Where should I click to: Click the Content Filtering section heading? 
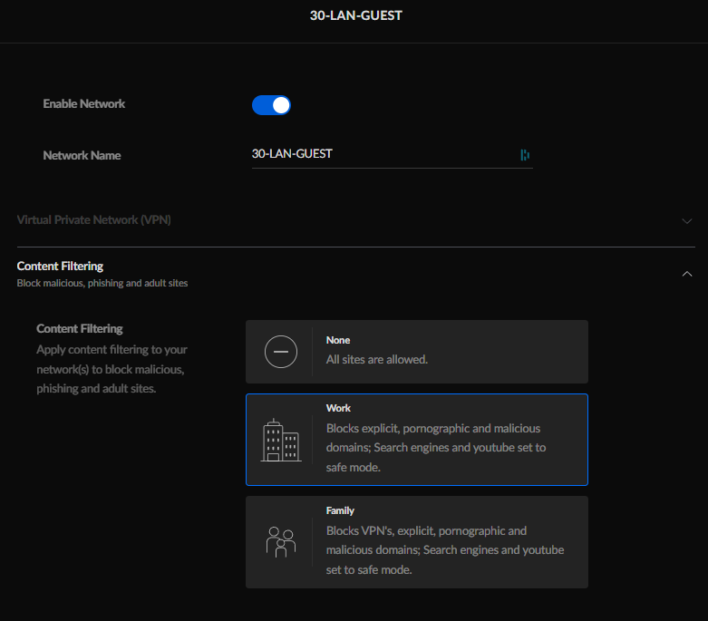(60, 266)
